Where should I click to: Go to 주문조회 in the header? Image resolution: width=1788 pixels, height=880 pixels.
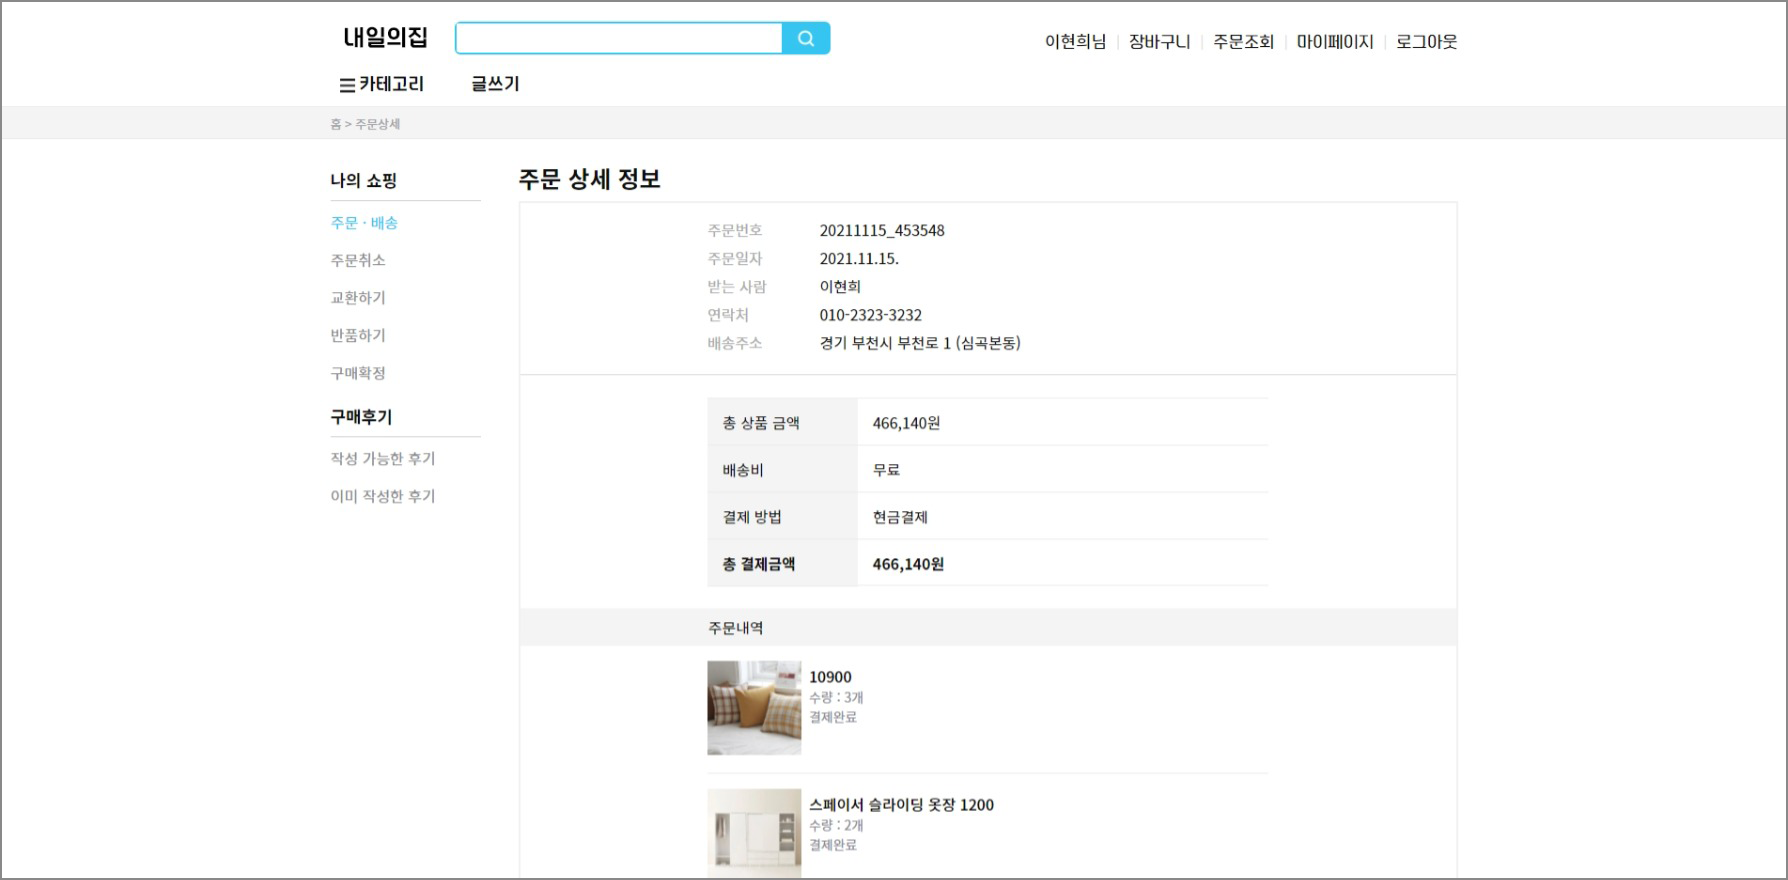coord(1244,42)
